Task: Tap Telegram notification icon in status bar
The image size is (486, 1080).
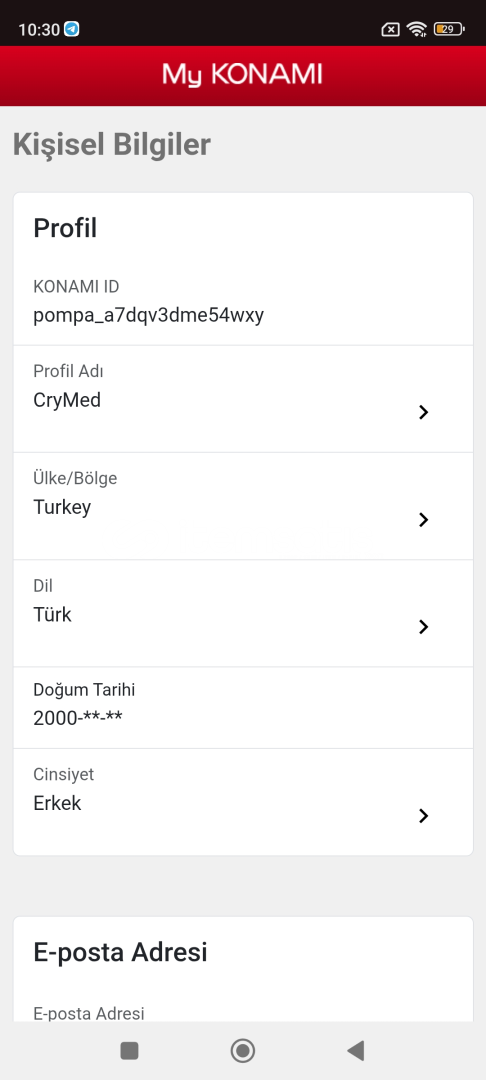Action: 72,29
